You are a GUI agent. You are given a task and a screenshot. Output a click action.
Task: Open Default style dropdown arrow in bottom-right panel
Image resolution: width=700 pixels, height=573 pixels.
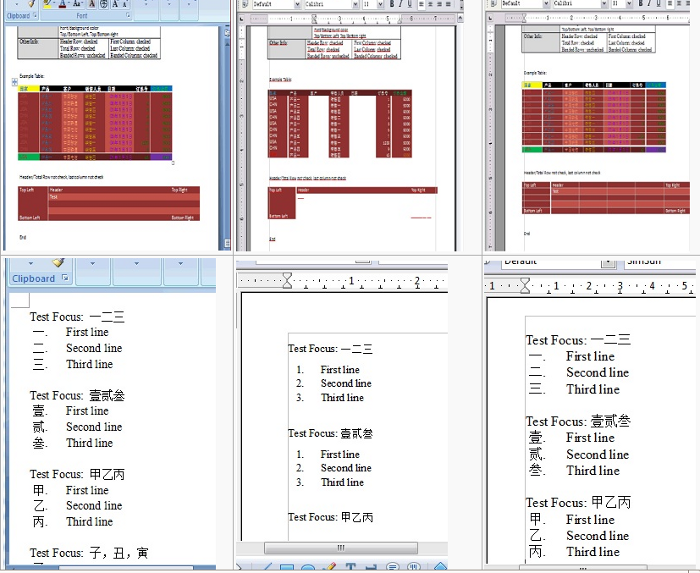tap(608, 262)
